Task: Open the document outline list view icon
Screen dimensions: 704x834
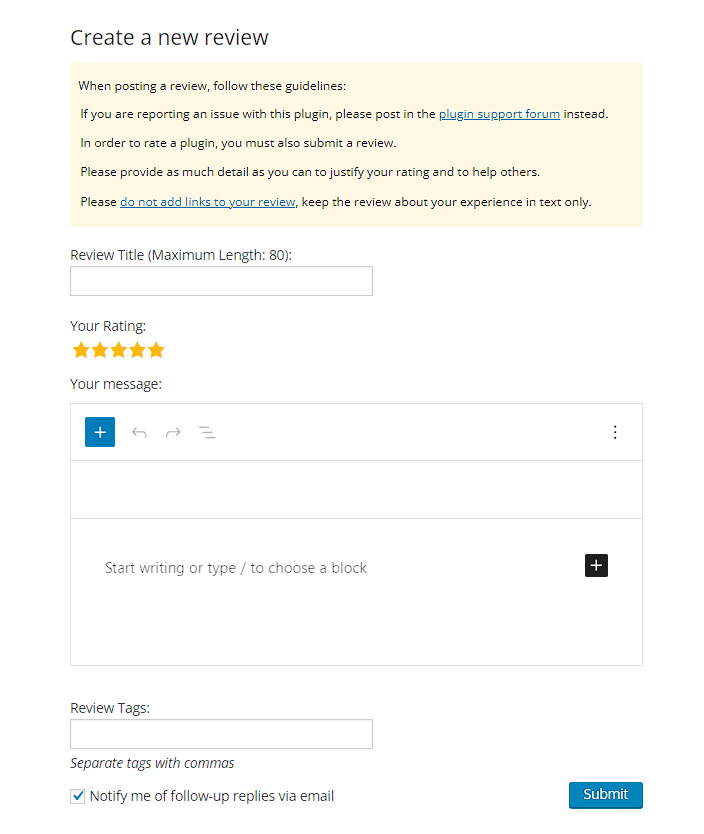Action: tap(207, 432)
